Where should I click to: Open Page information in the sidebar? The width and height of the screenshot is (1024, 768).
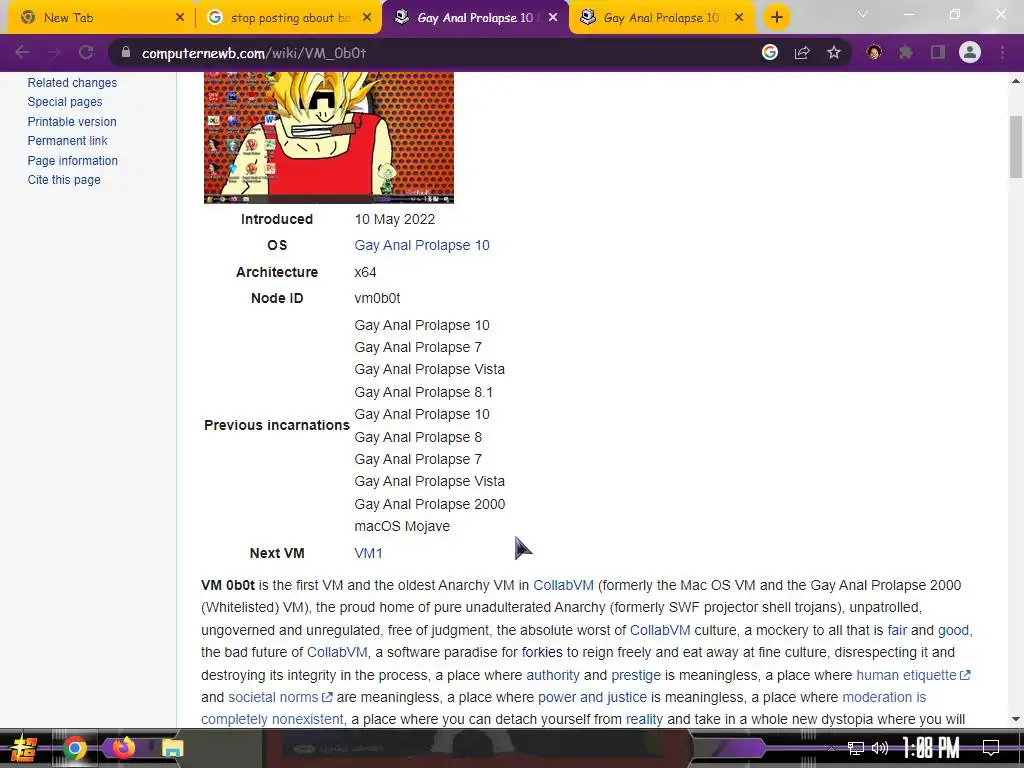(x=72, y=161)
